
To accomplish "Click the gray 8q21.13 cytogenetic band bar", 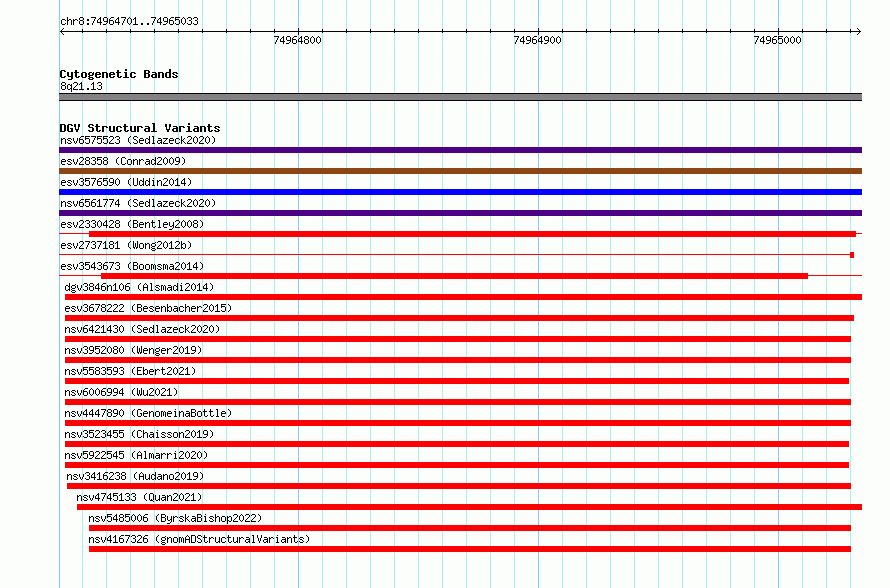I will (x=460, y=97).
